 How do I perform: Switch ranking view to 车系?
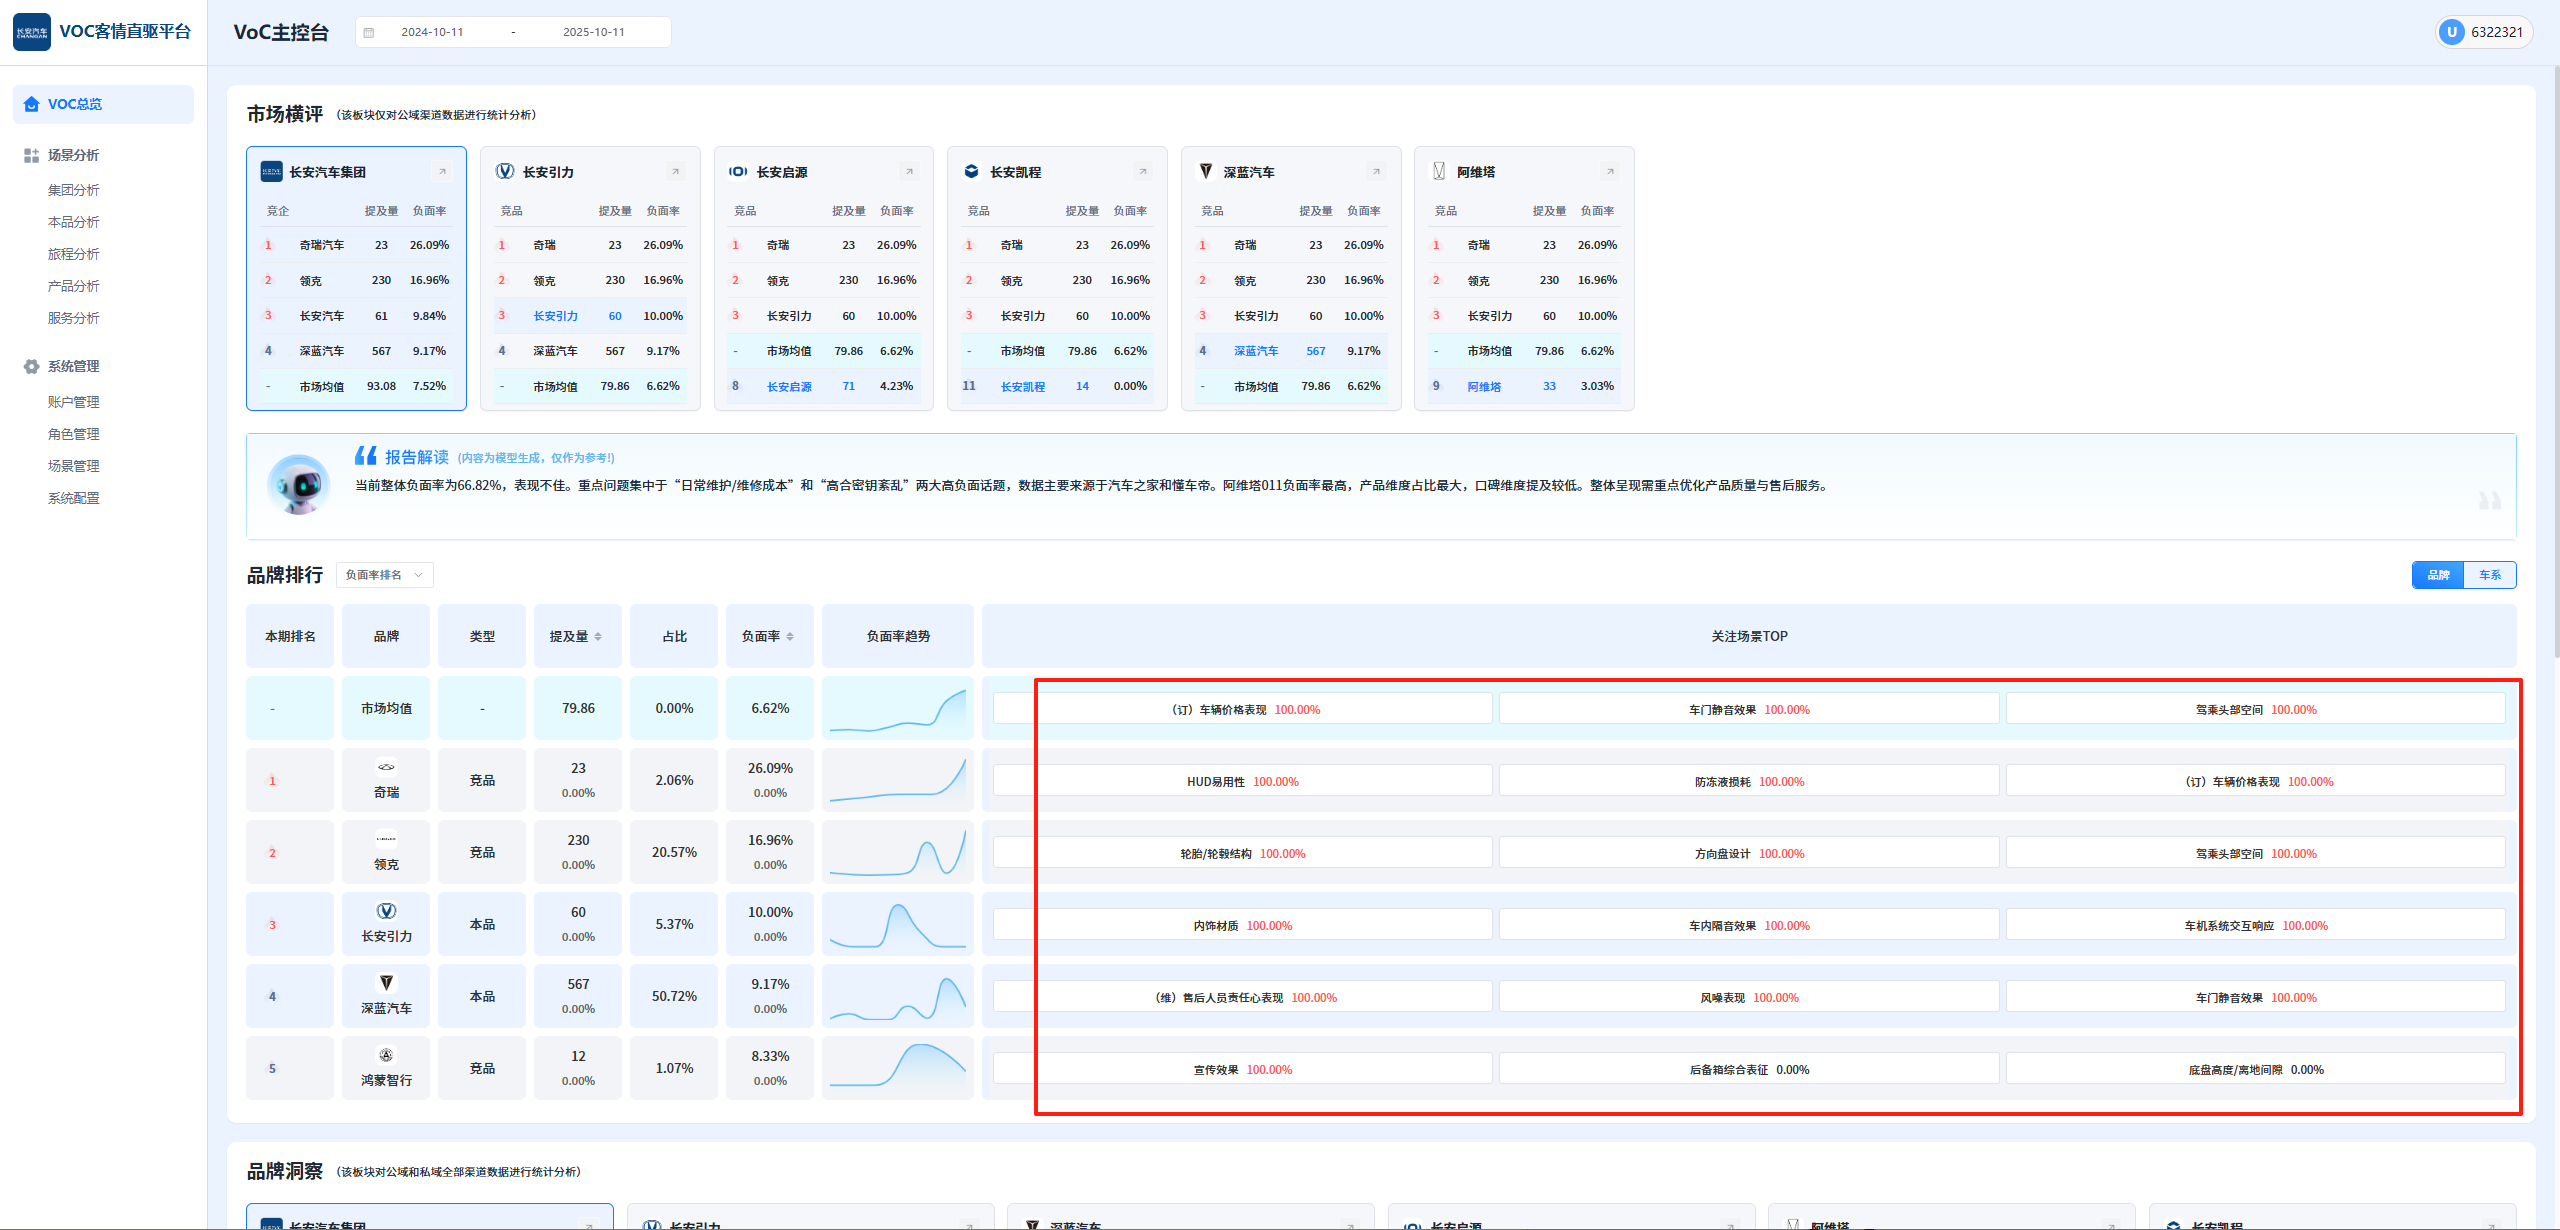coord(2489,575)
